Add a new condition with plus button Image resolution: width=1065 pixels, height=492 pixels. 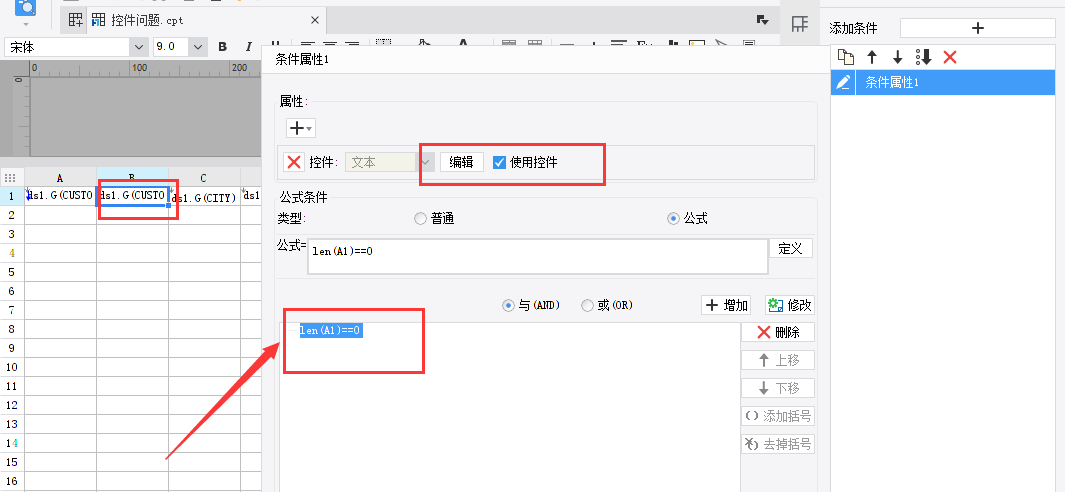[977, 28]
